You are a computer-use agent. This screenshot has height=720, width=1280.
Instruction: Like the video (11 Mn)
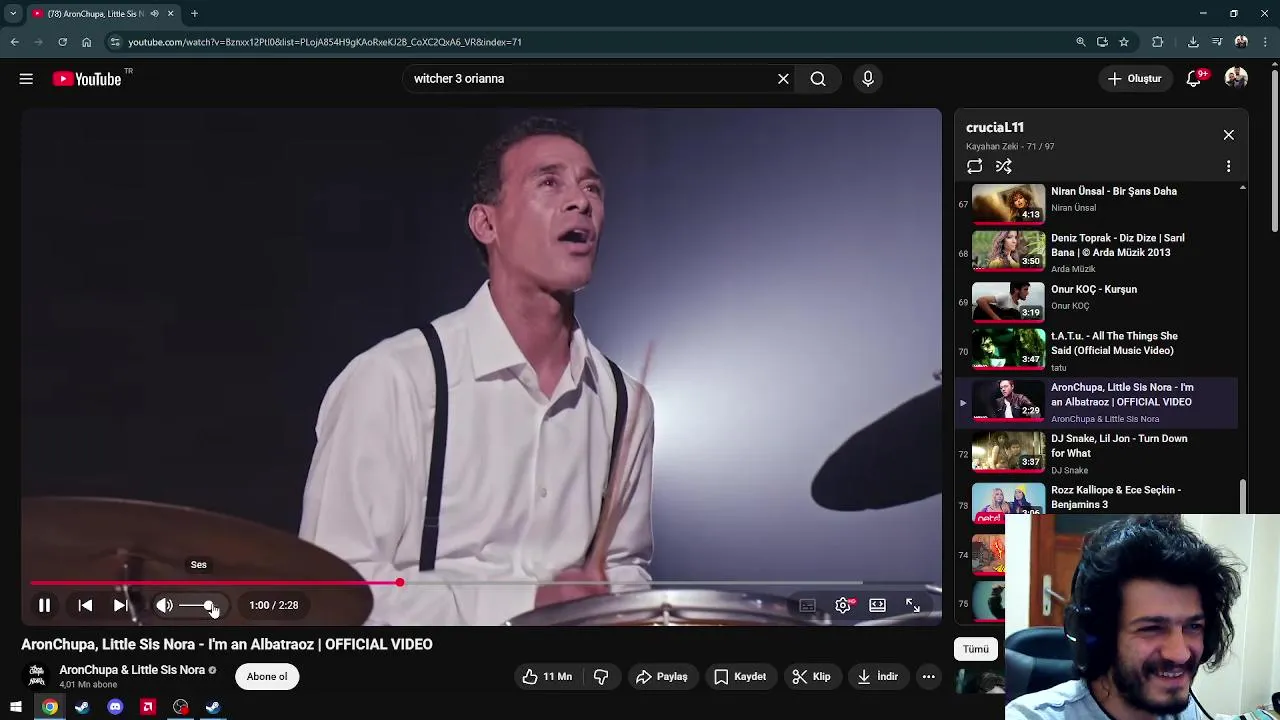click(547, 677)
